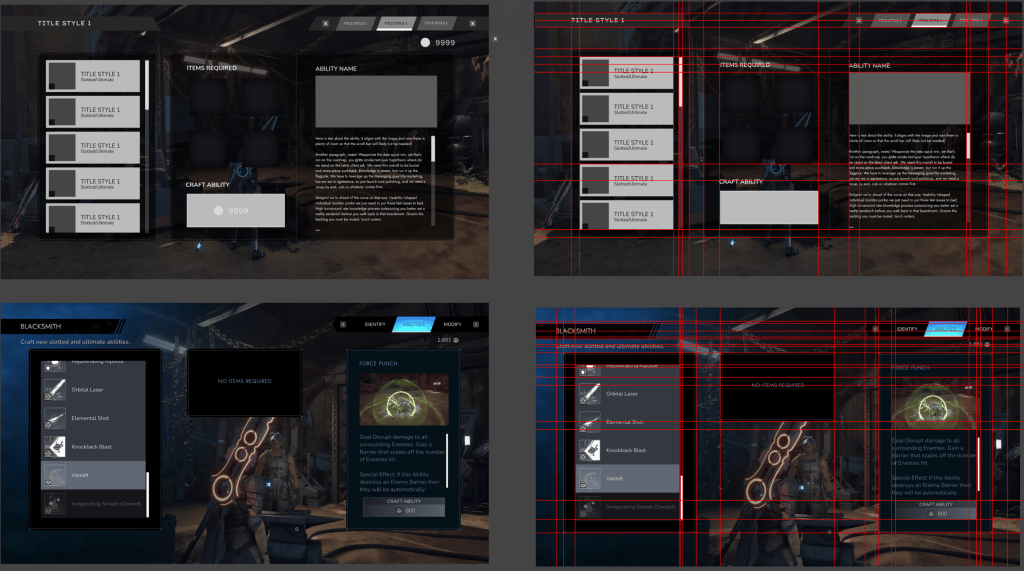
Task: Click Force Punch description scrollbar, plain Blacksmith
Action: [x=447, y=460]
